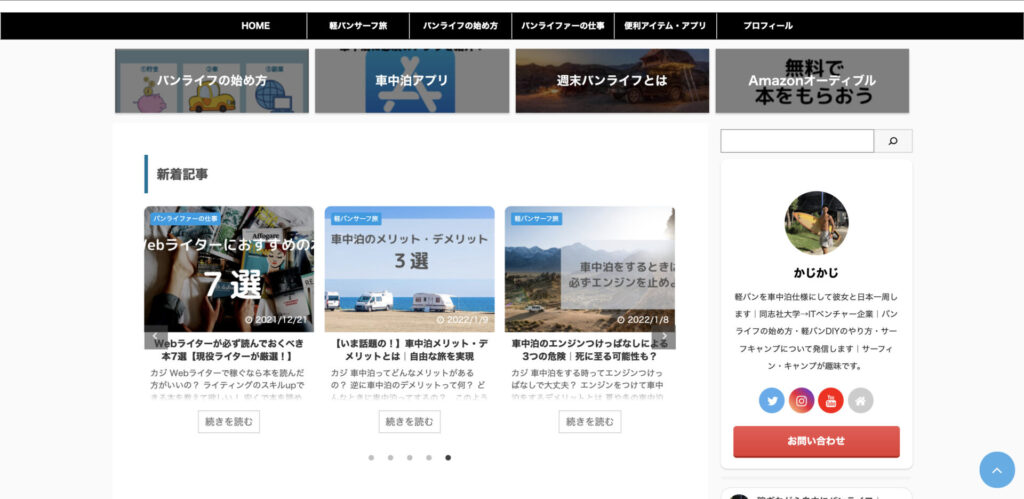Viewport: 1024px width, 499px height.
Task: Open the 車中泊をするときに必ずエンジンを止め thumbnail
Action: point(590,269)
